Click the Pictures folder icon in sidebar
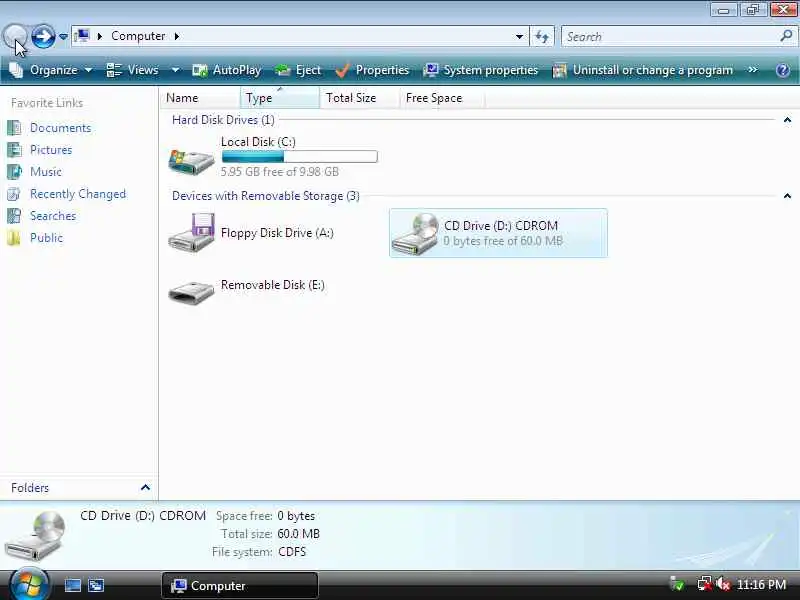This screenshot has height=600, width=800. click(x=14, y=149)
